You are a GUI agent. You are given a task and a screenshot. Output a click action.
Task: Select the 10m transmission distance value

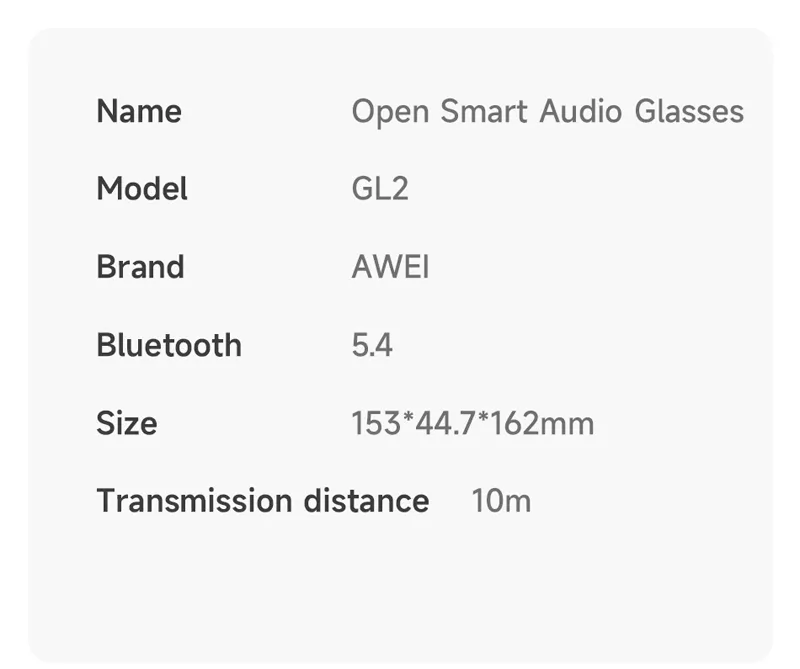click(501, 501)
